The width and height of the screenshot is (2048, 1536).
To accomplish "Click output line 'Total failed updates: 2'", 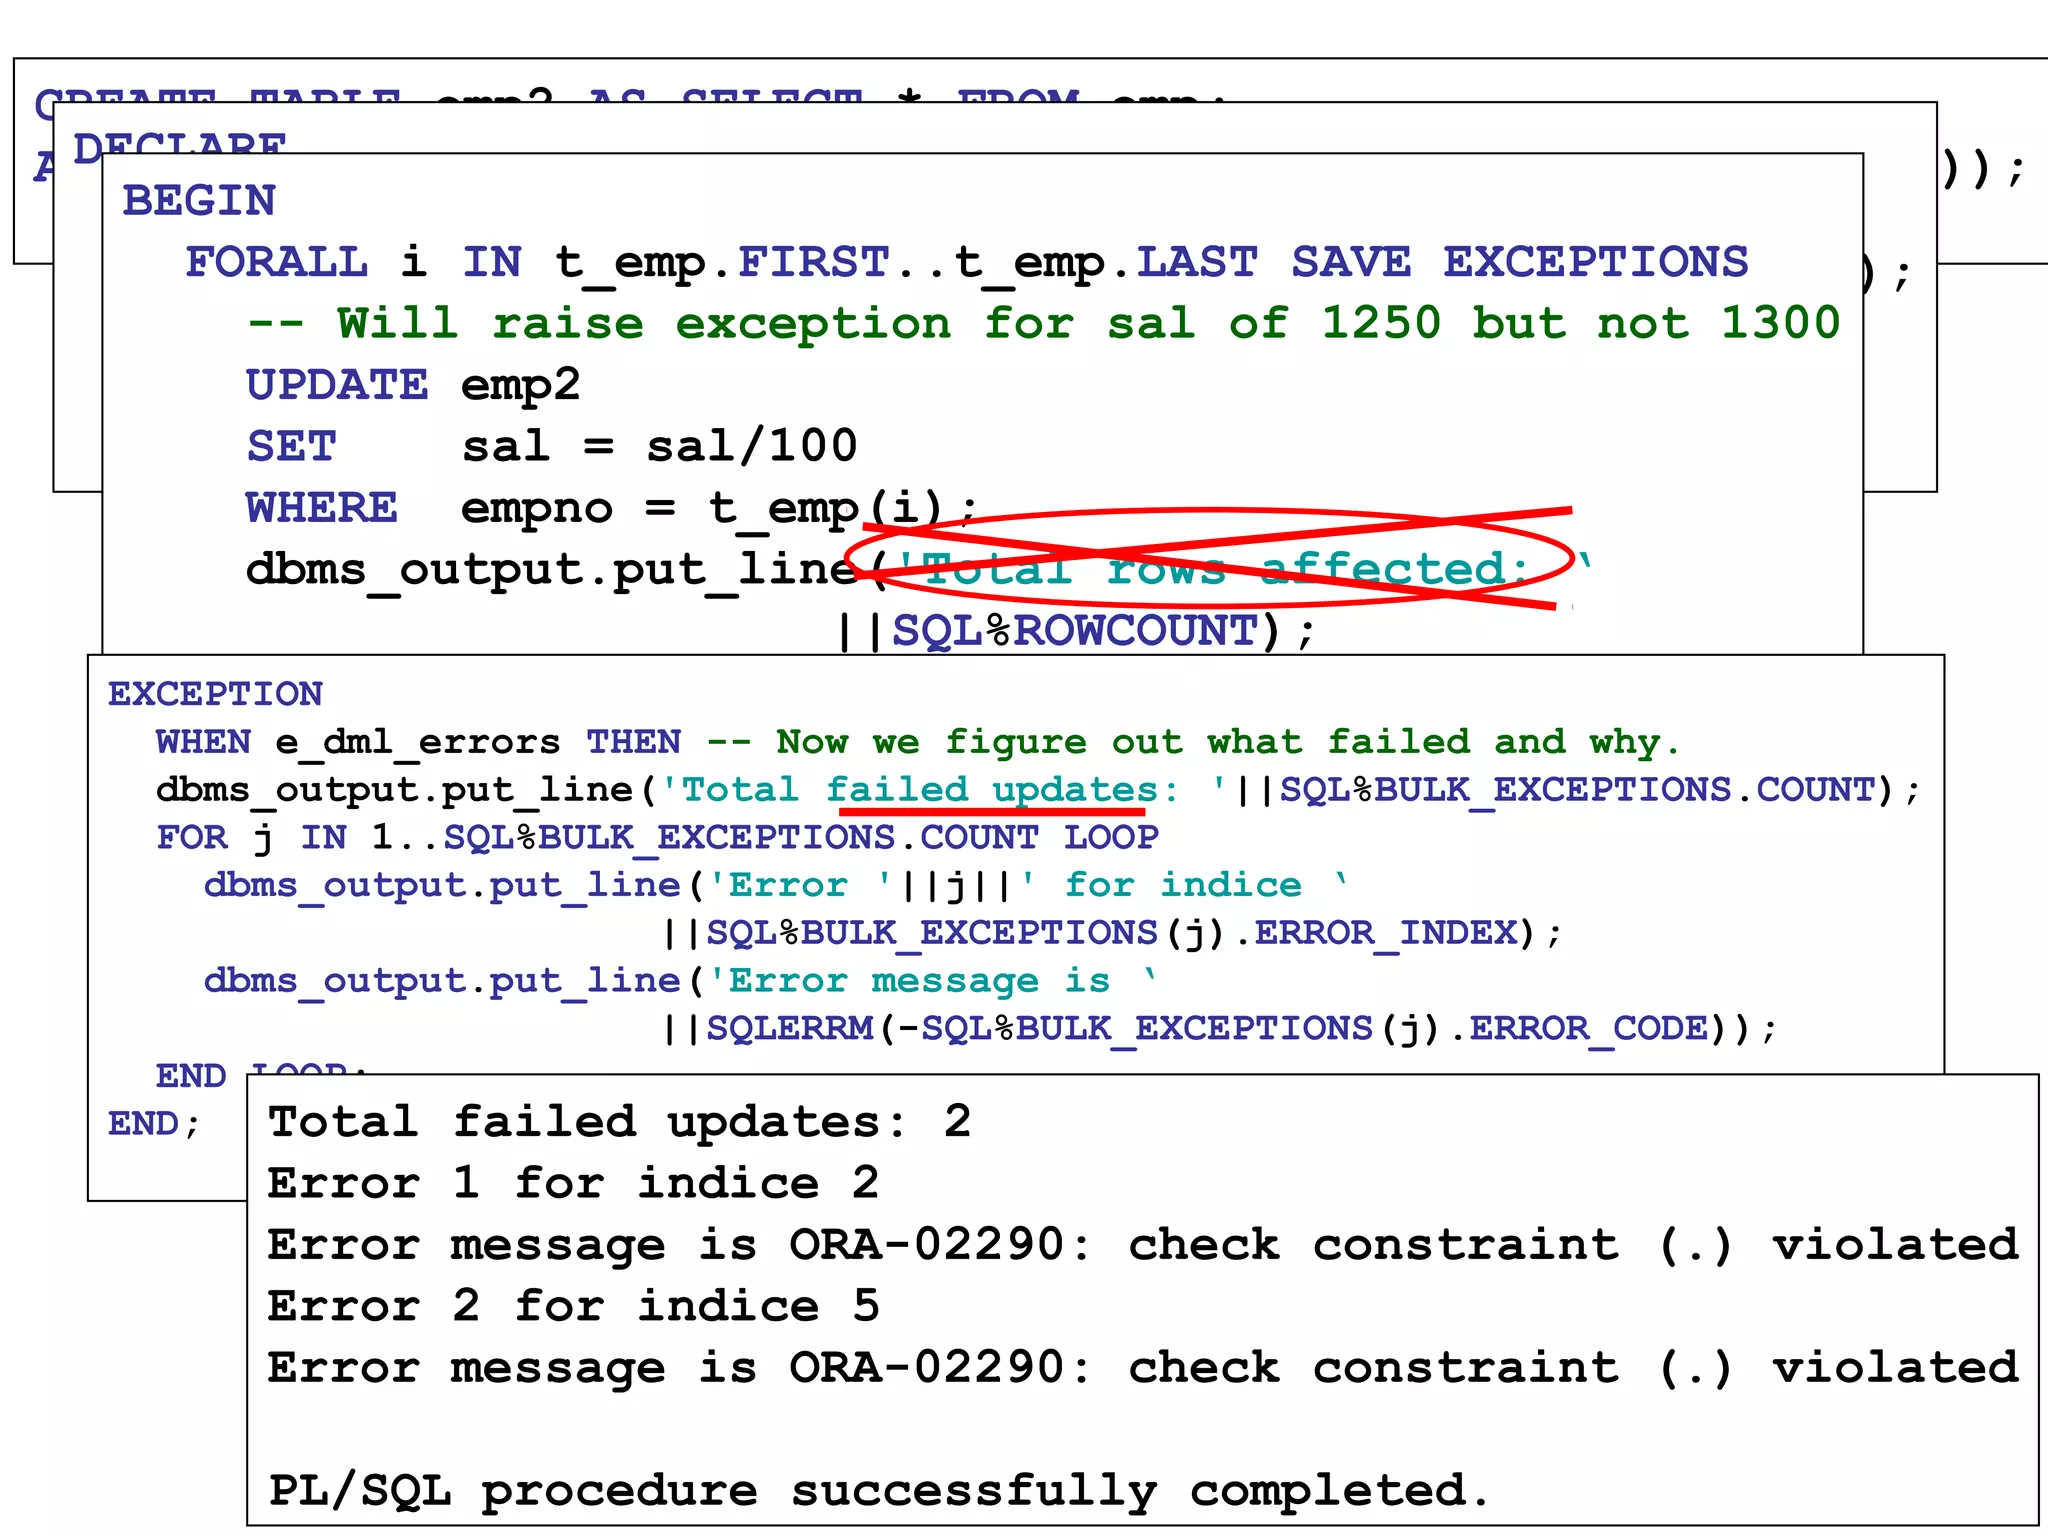I will (619, 1122).
